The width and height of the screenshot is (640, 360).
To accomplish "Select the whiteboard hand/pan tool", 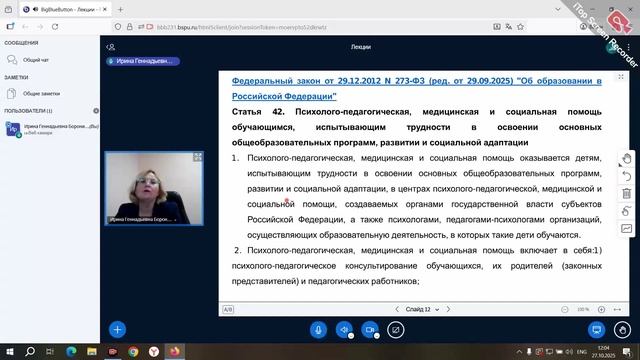I will 627,158.
